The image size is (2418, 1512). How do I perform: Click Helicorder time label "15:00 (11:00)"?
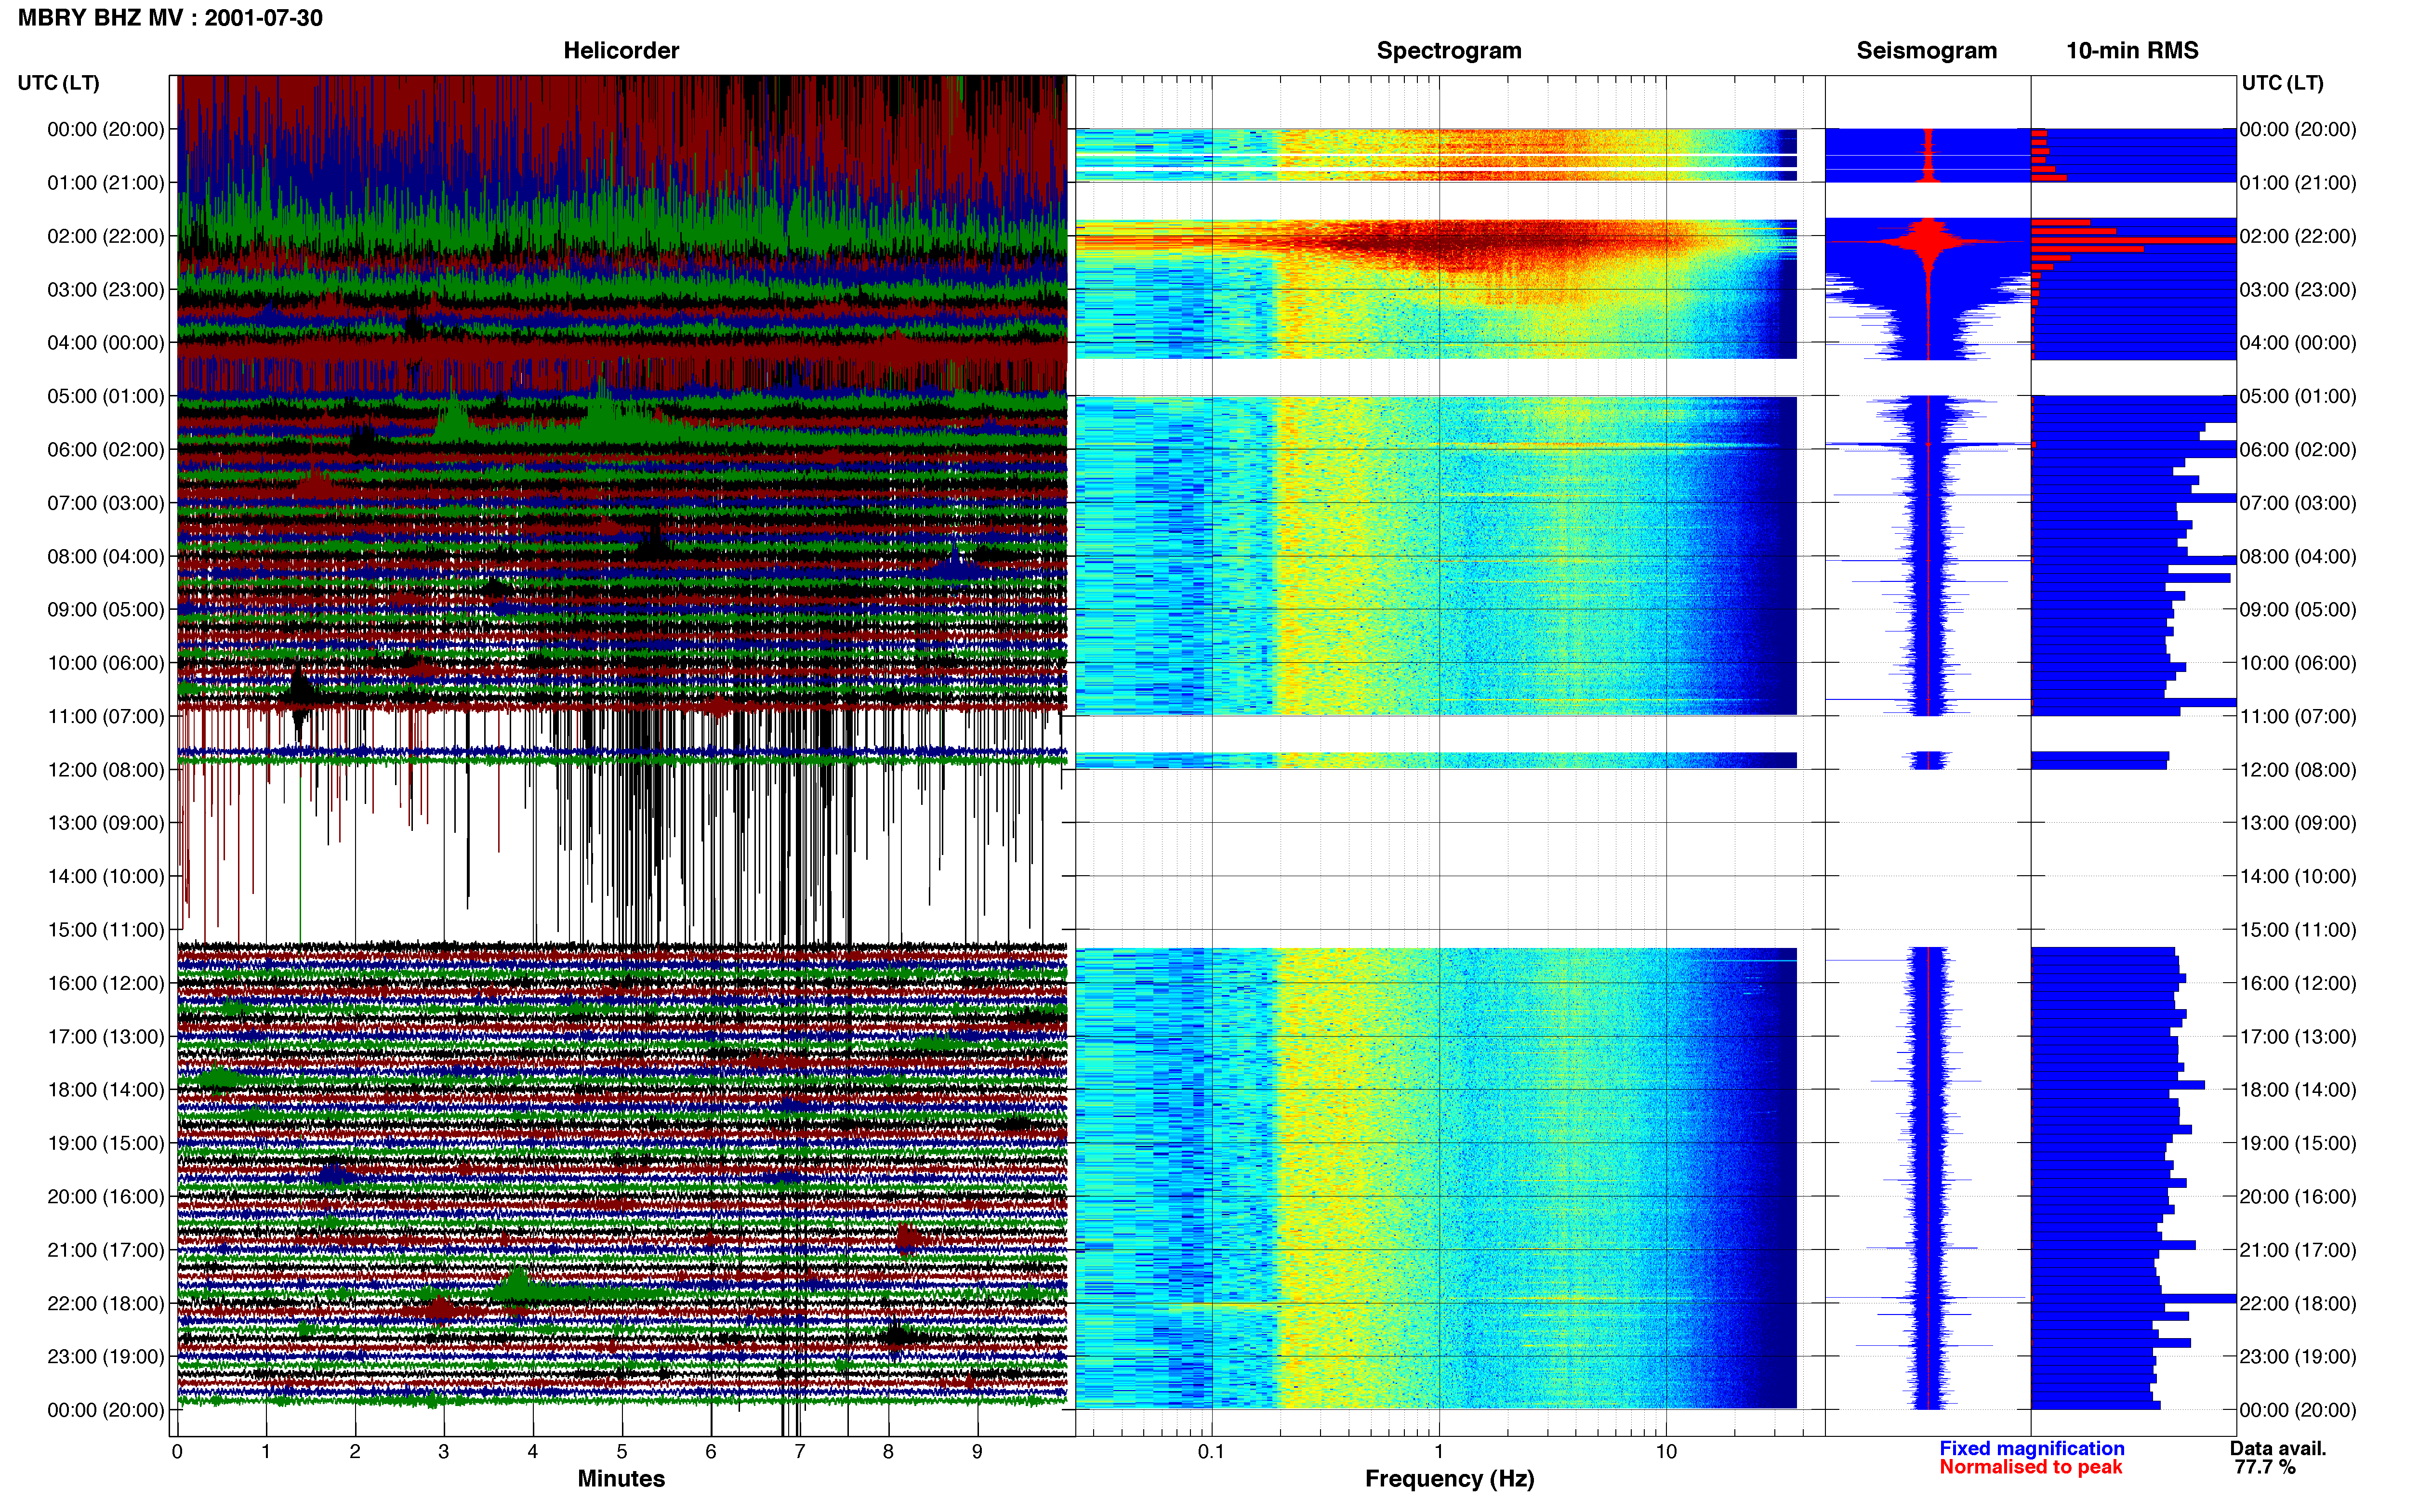tap(106, 930)
